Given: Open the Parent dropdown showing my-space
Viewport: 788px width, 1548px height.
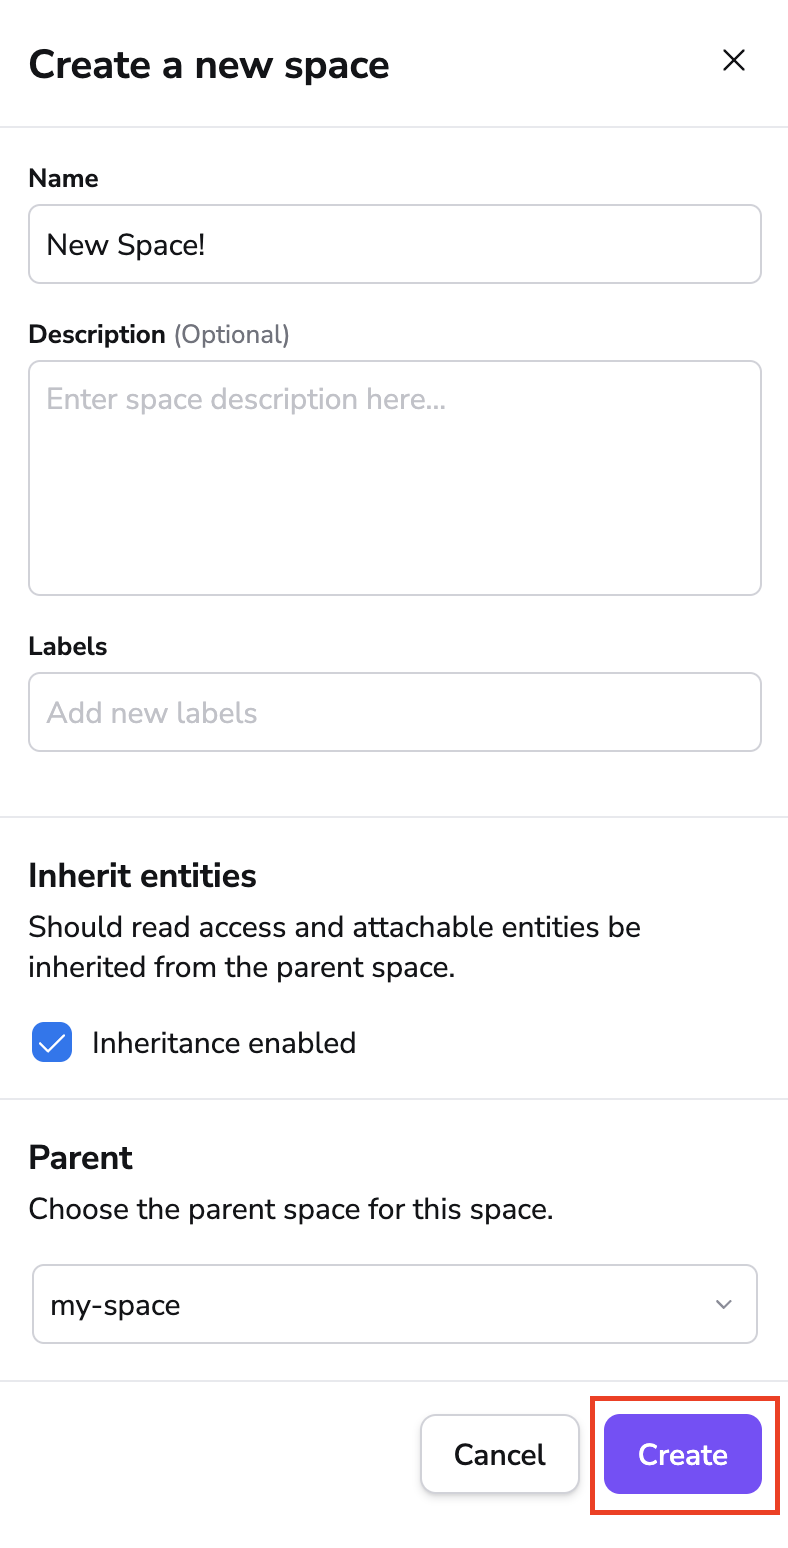Looking at the screenshot, I should pyautogui.click(x=394, y=1304).
